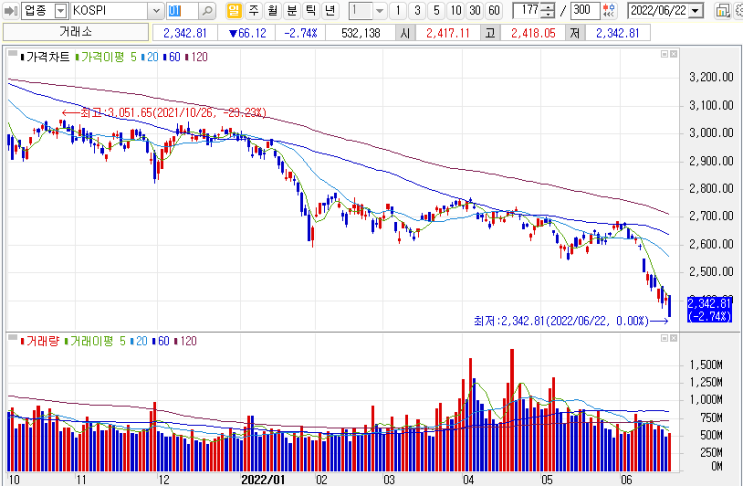Click the 60 moving average legend in price chart

click(174, 57)
